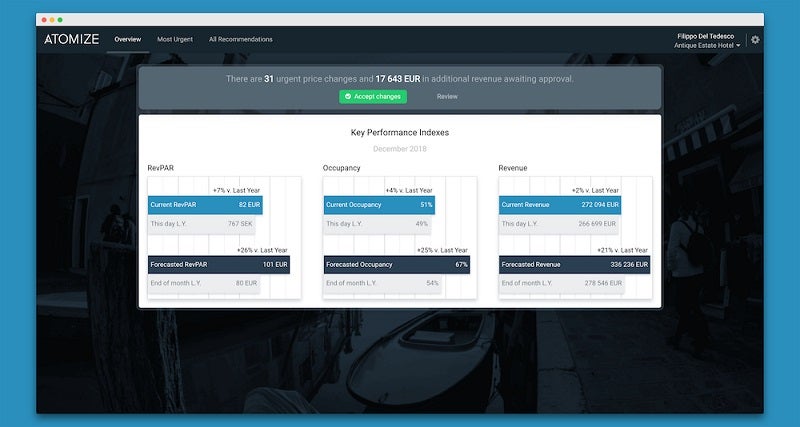The width and height of the screenshot is (800, 427).
Task: Click Revenue This day L.Y. 266 699 EUR row
Action: click(x=559, y=224)
